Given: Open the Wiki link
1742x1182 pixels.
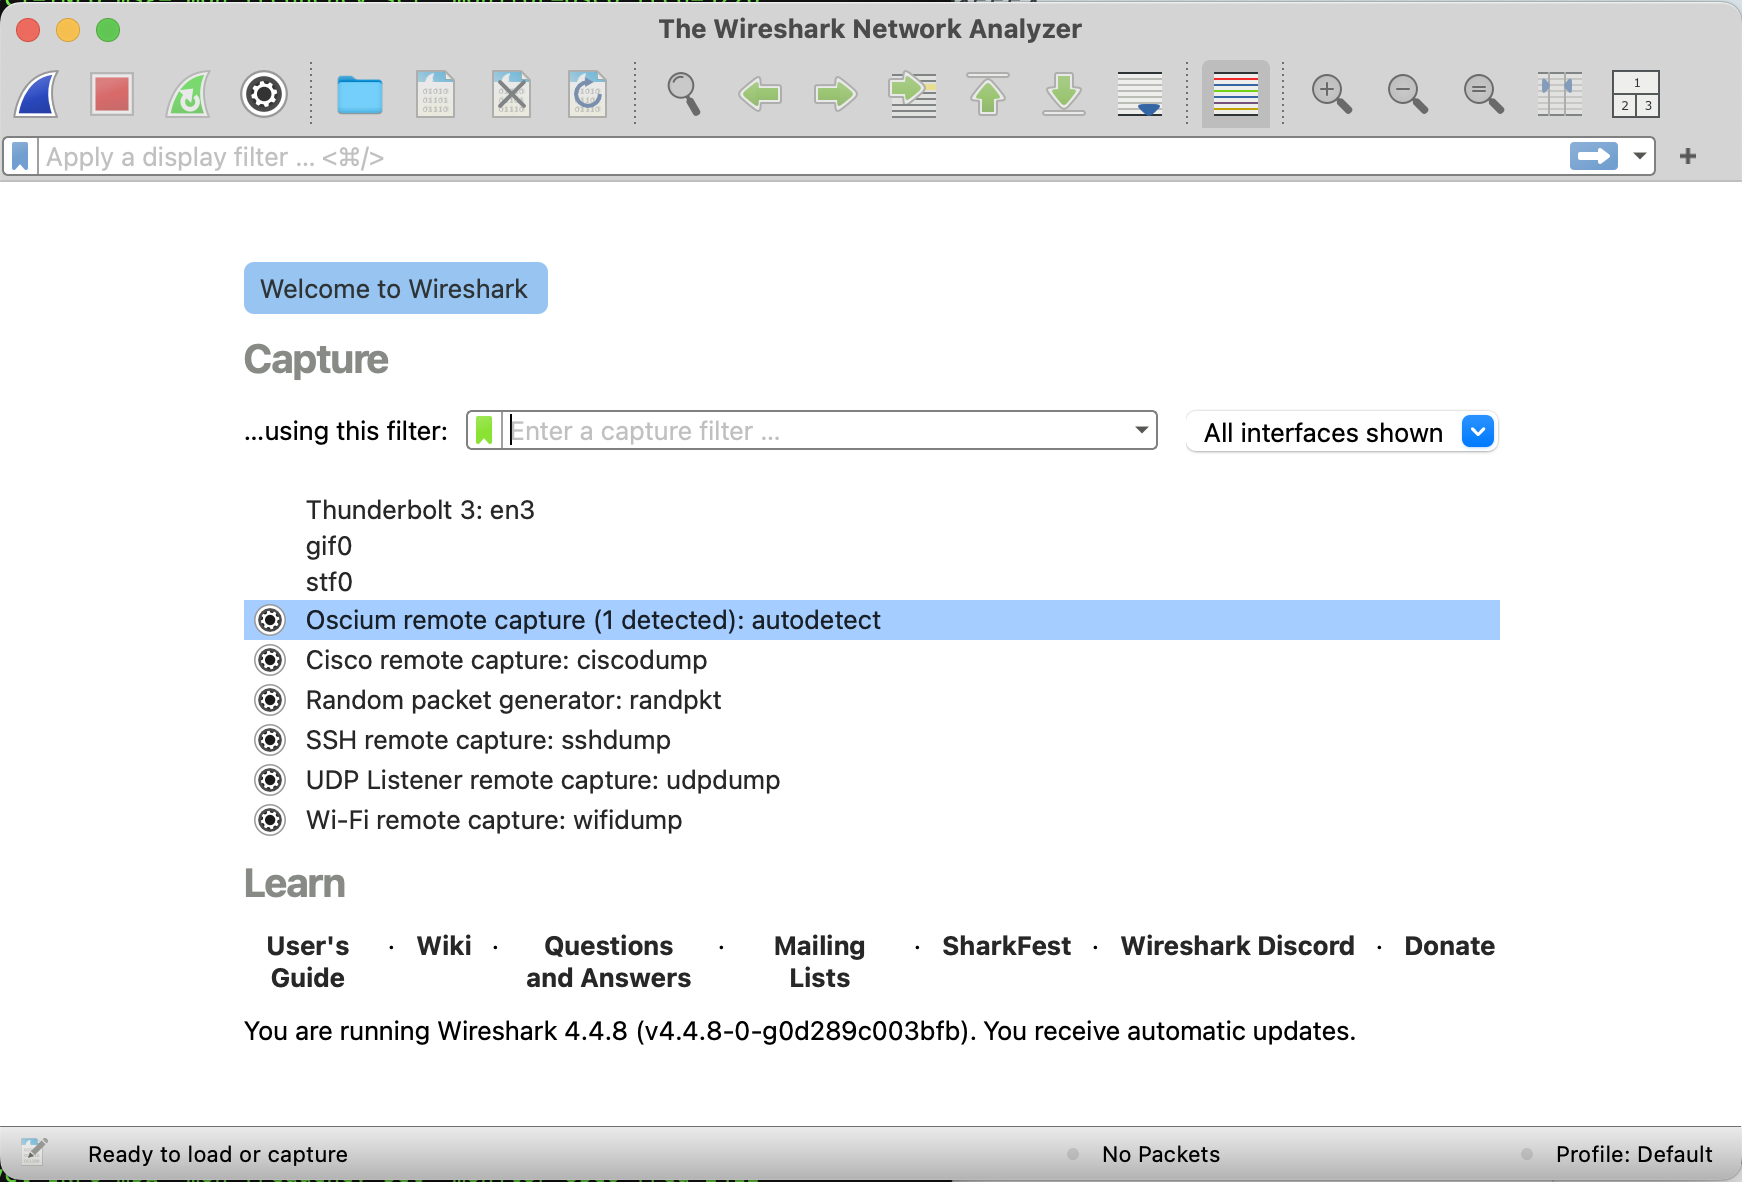Looking at the screenshot, I should [x=444, y=946].
